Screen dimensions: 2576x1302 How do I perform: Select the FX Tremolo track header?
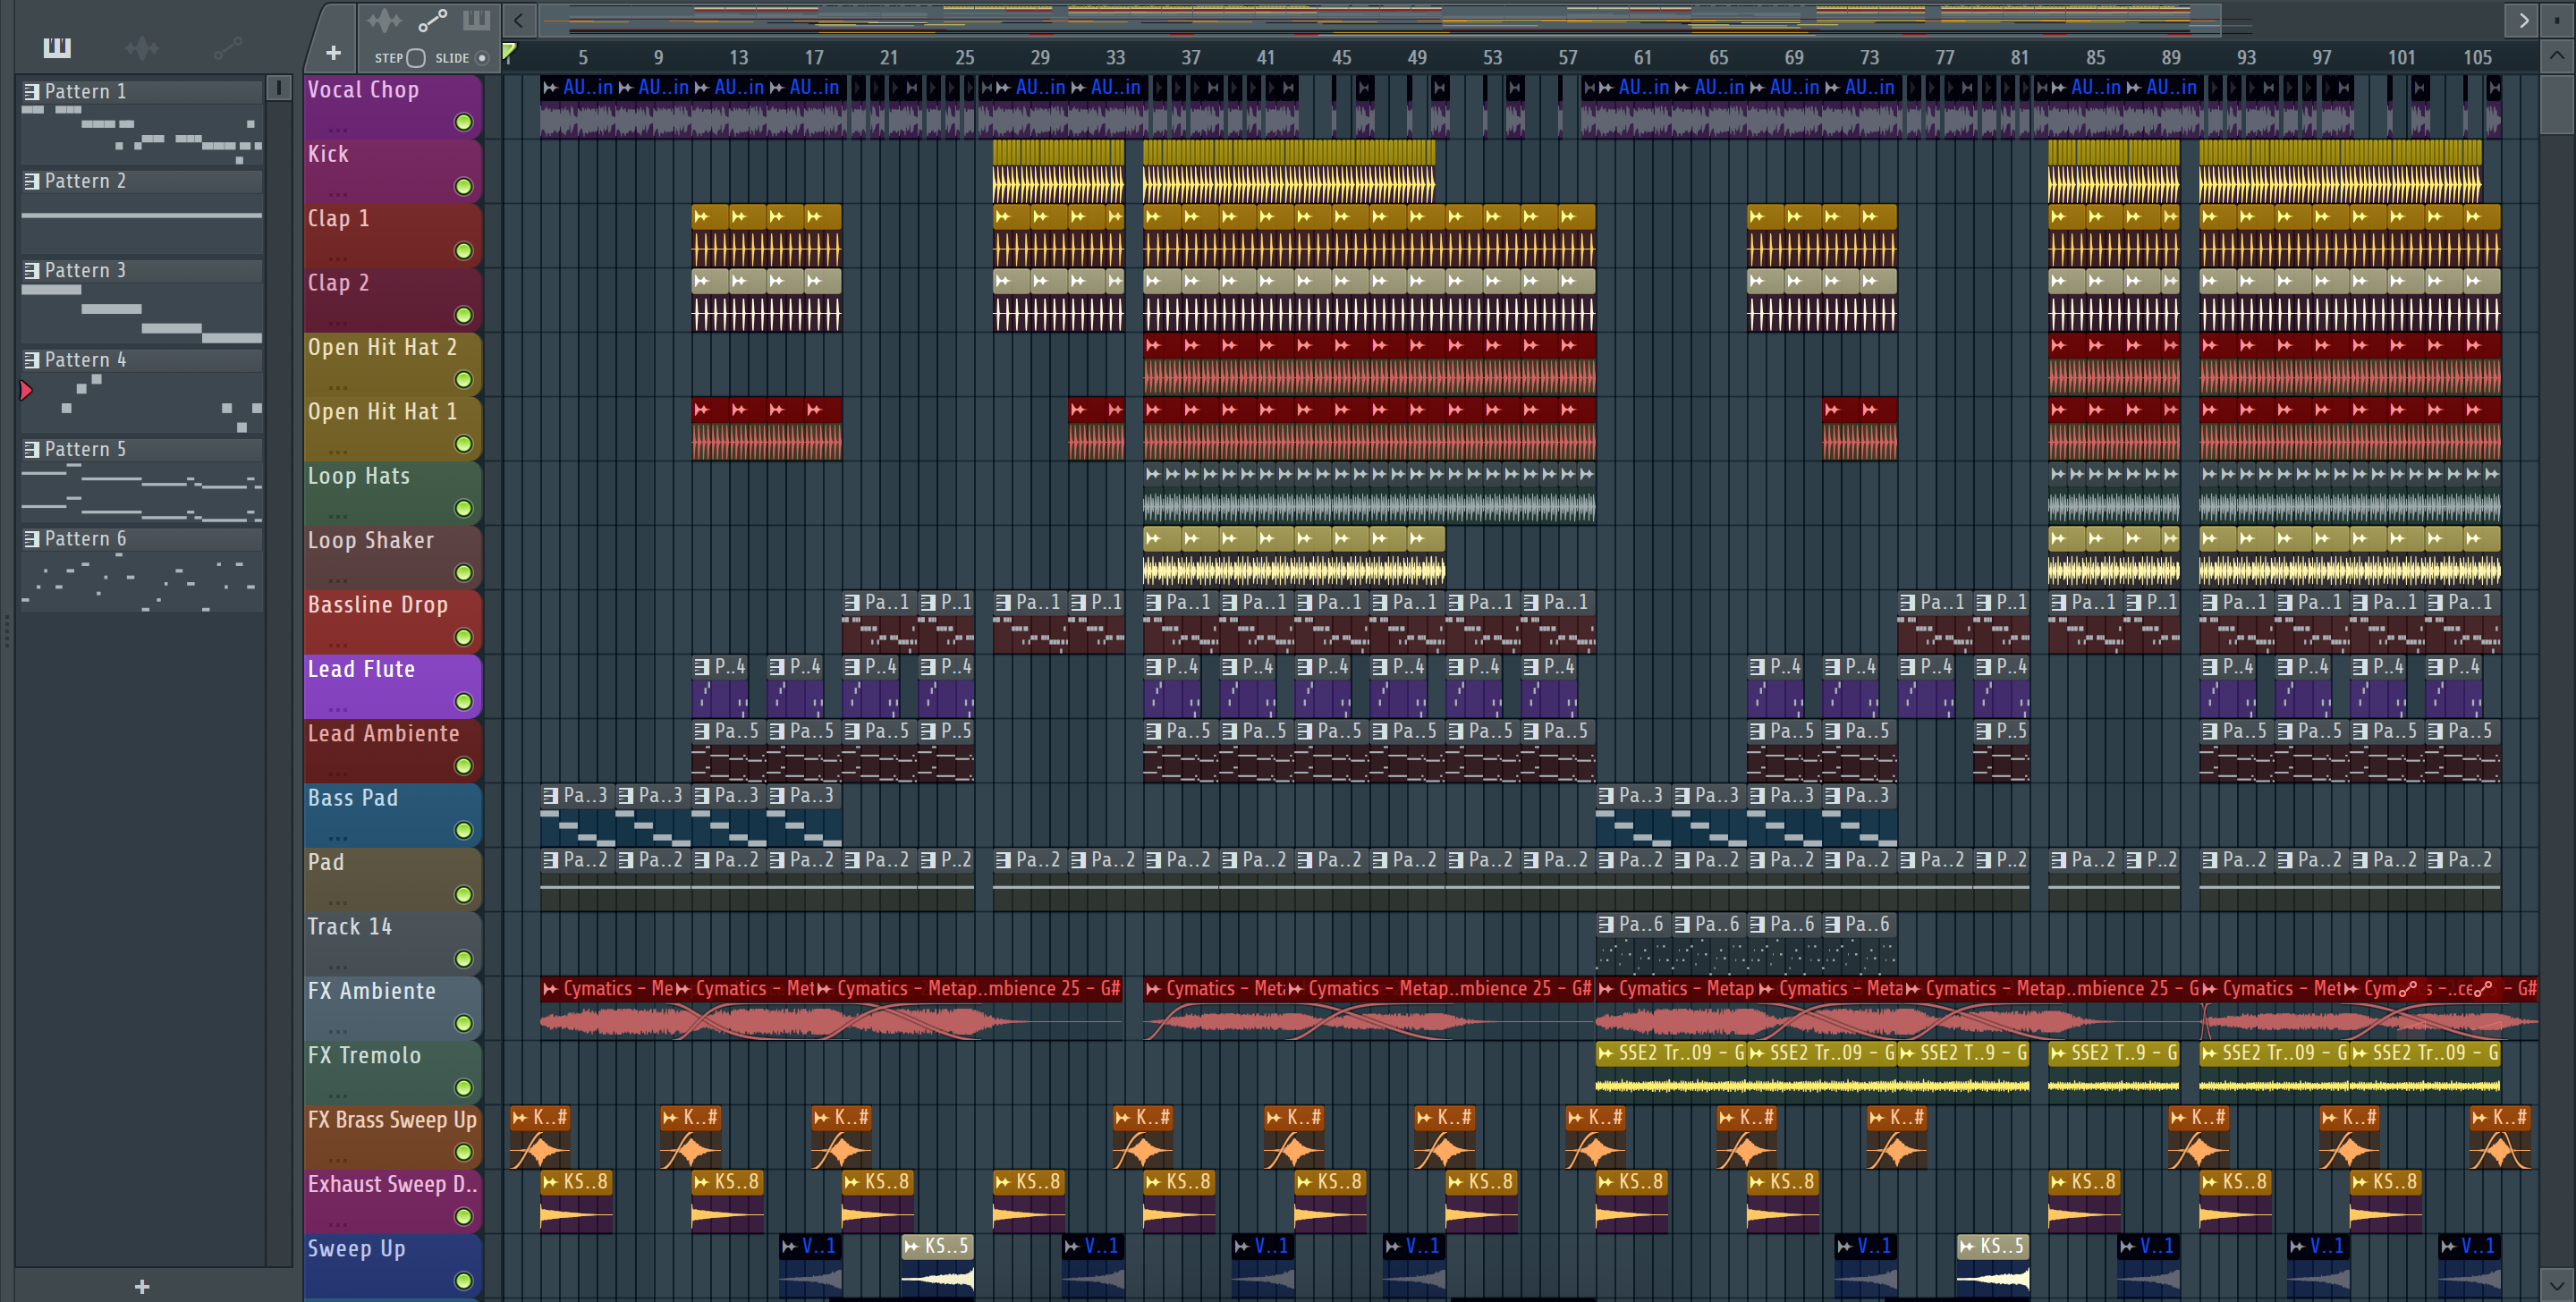click(365, 1055)
